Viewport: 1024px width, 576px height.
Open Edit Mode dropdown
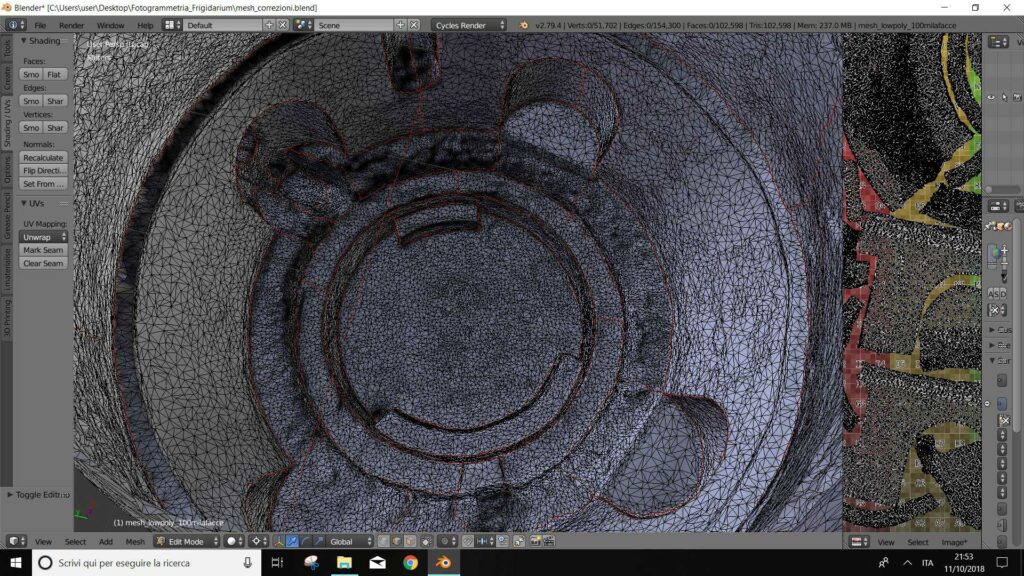point(187,541)
